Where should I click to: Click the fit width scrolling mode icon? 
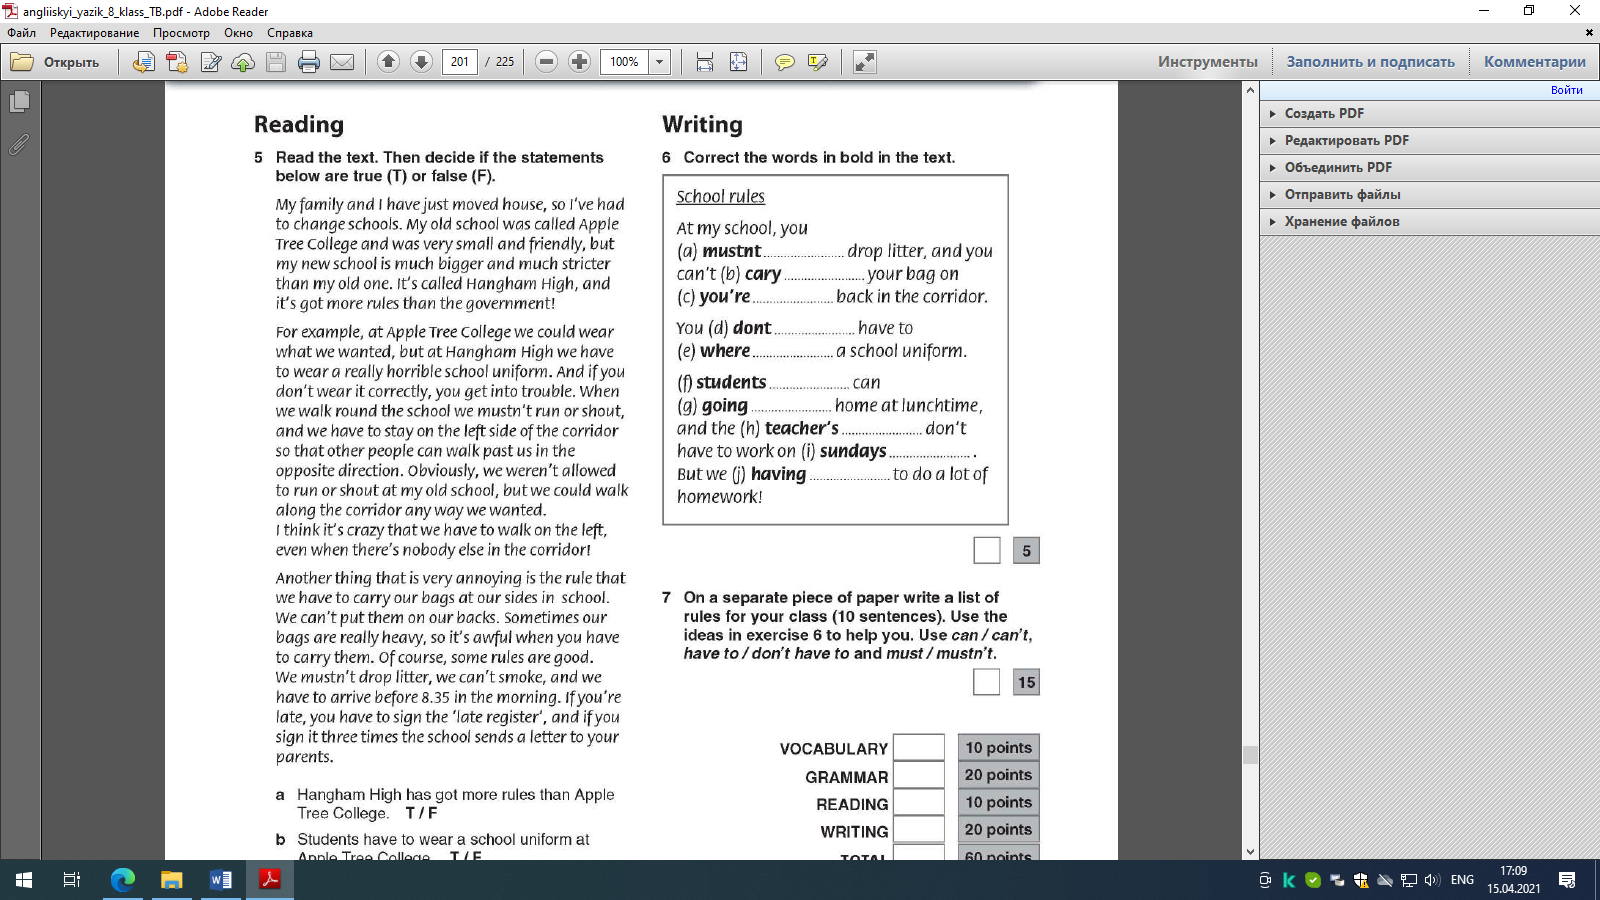[705, 62]
